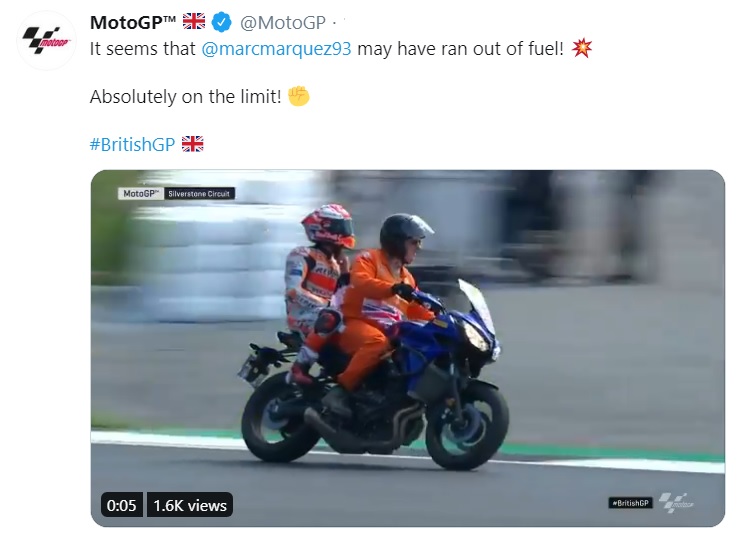Click the #BritishGP badge inside the video

tap(631, 503)
